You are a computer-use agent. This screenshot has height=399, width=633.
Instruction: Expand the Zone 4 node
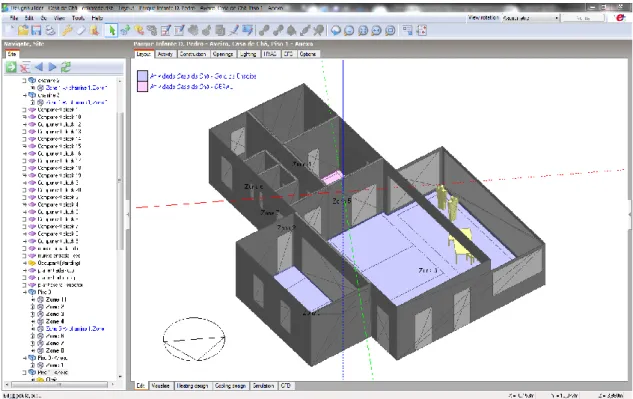[33, 321]
